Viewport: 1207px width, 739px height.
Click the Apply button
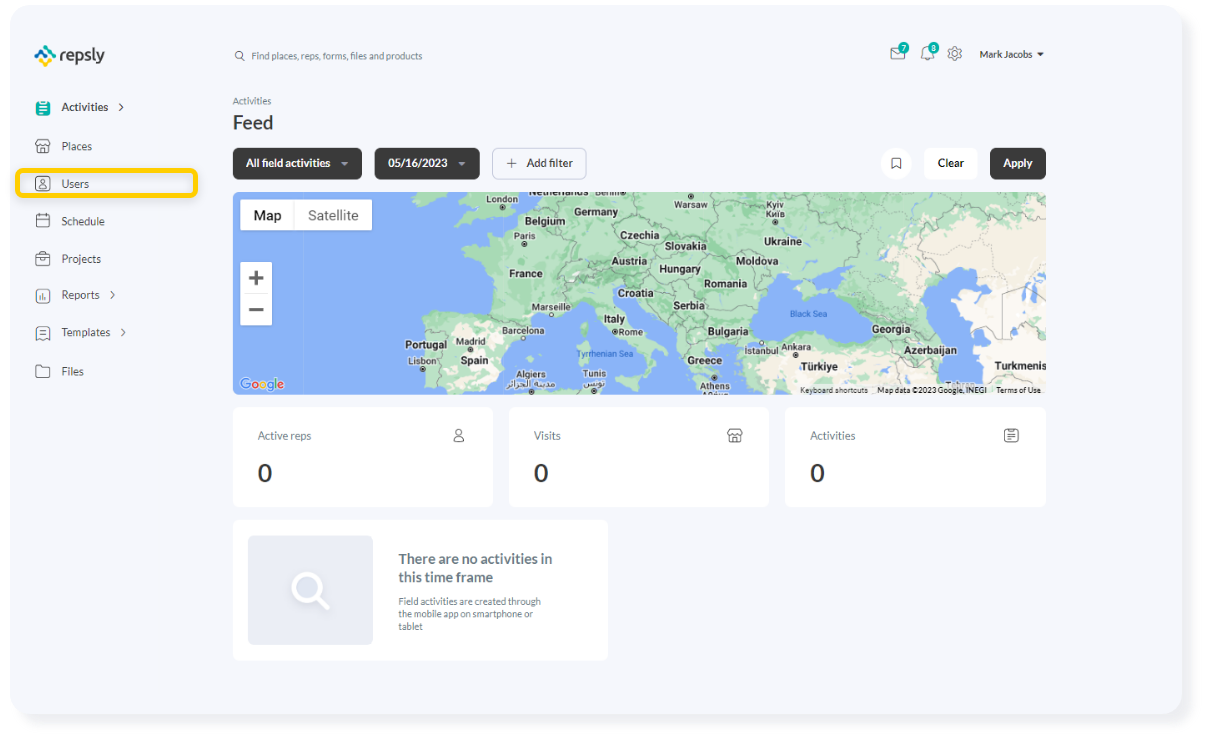tap(1018, 163)
